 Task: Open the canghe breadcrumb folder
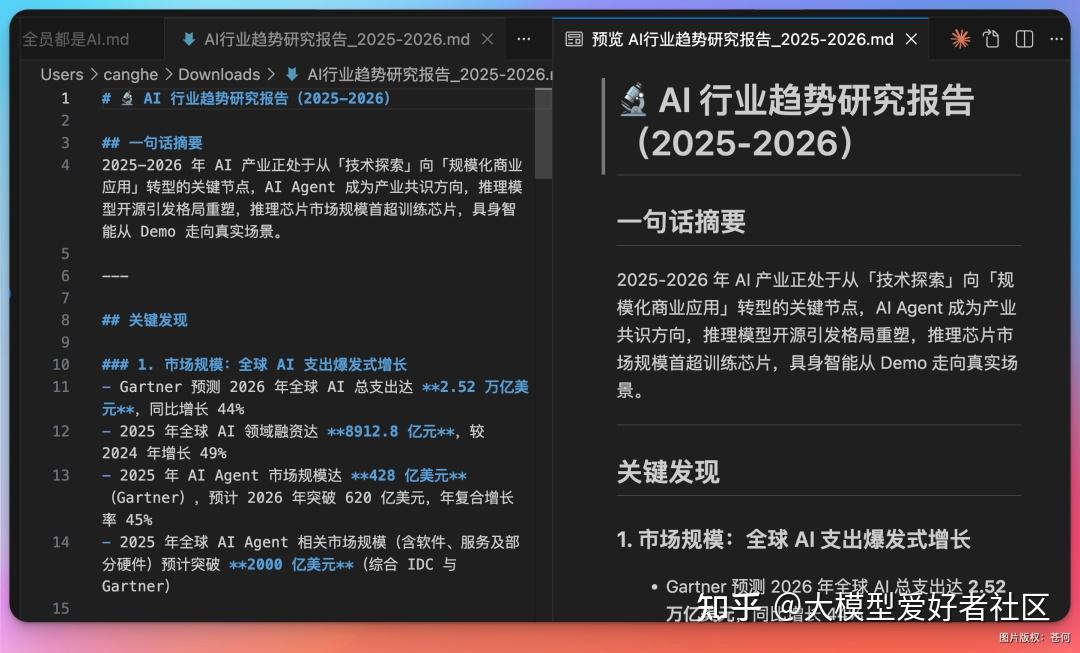[131, 74]
